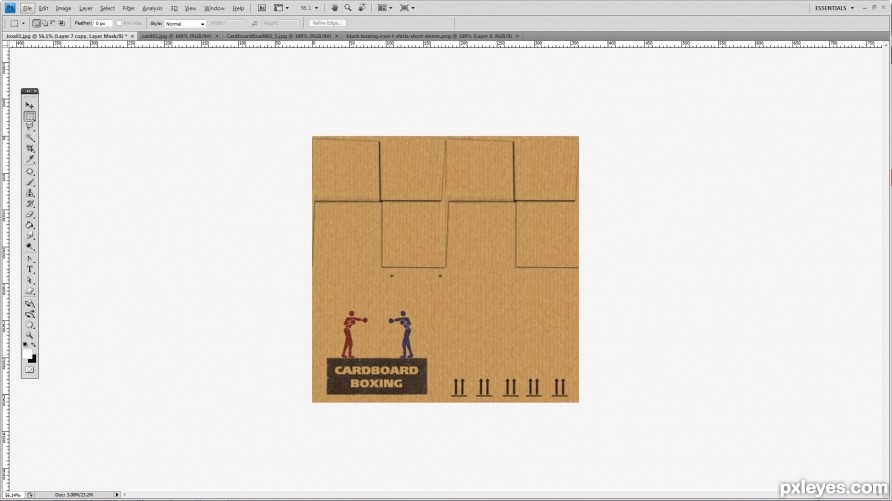The width and height of the screenshot is (892, 501).
Task: Select the Pen tool
Action: click(x=30, y=259)
